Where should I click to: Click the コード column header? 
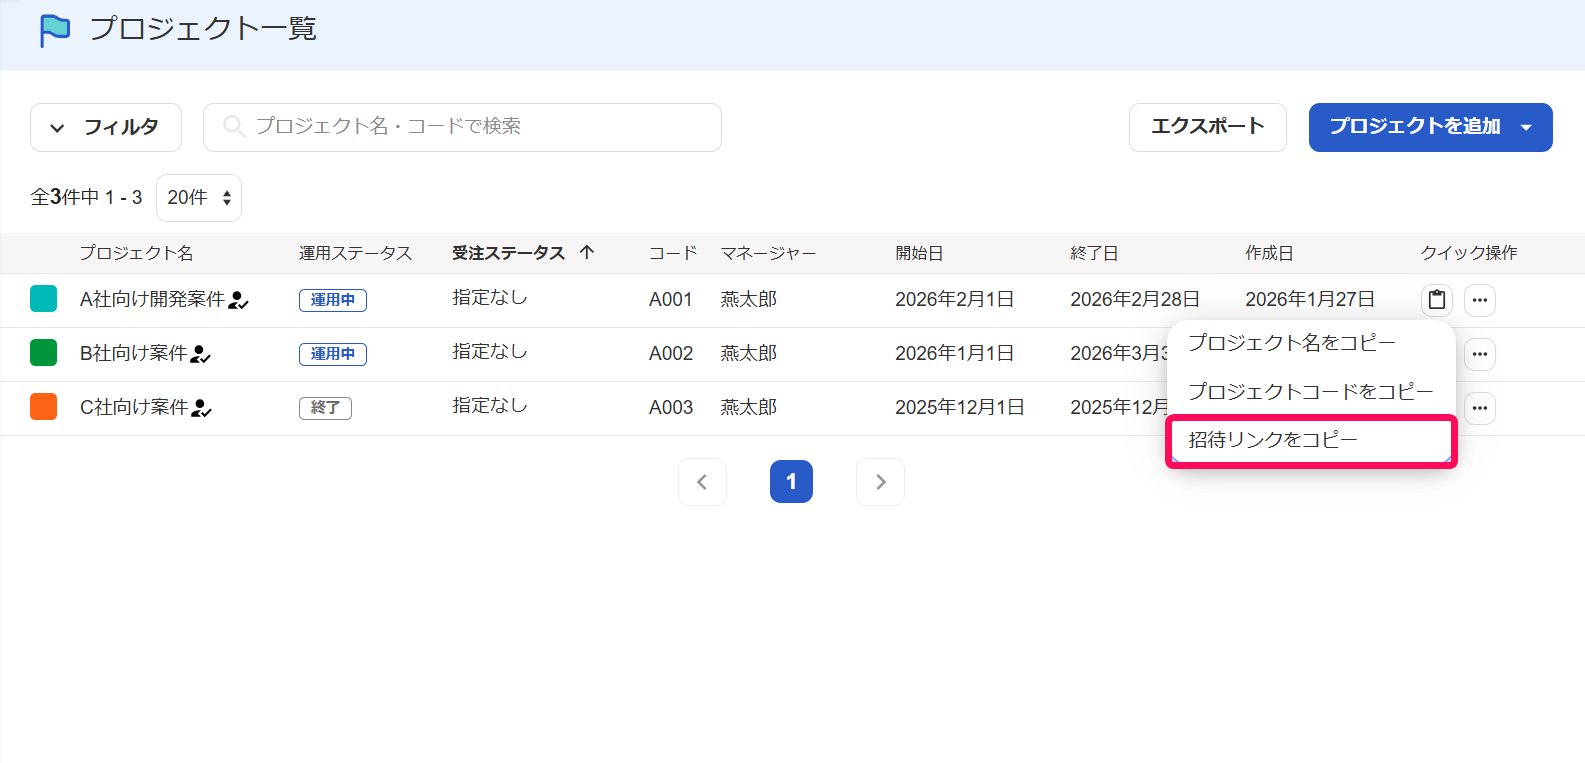673,253
